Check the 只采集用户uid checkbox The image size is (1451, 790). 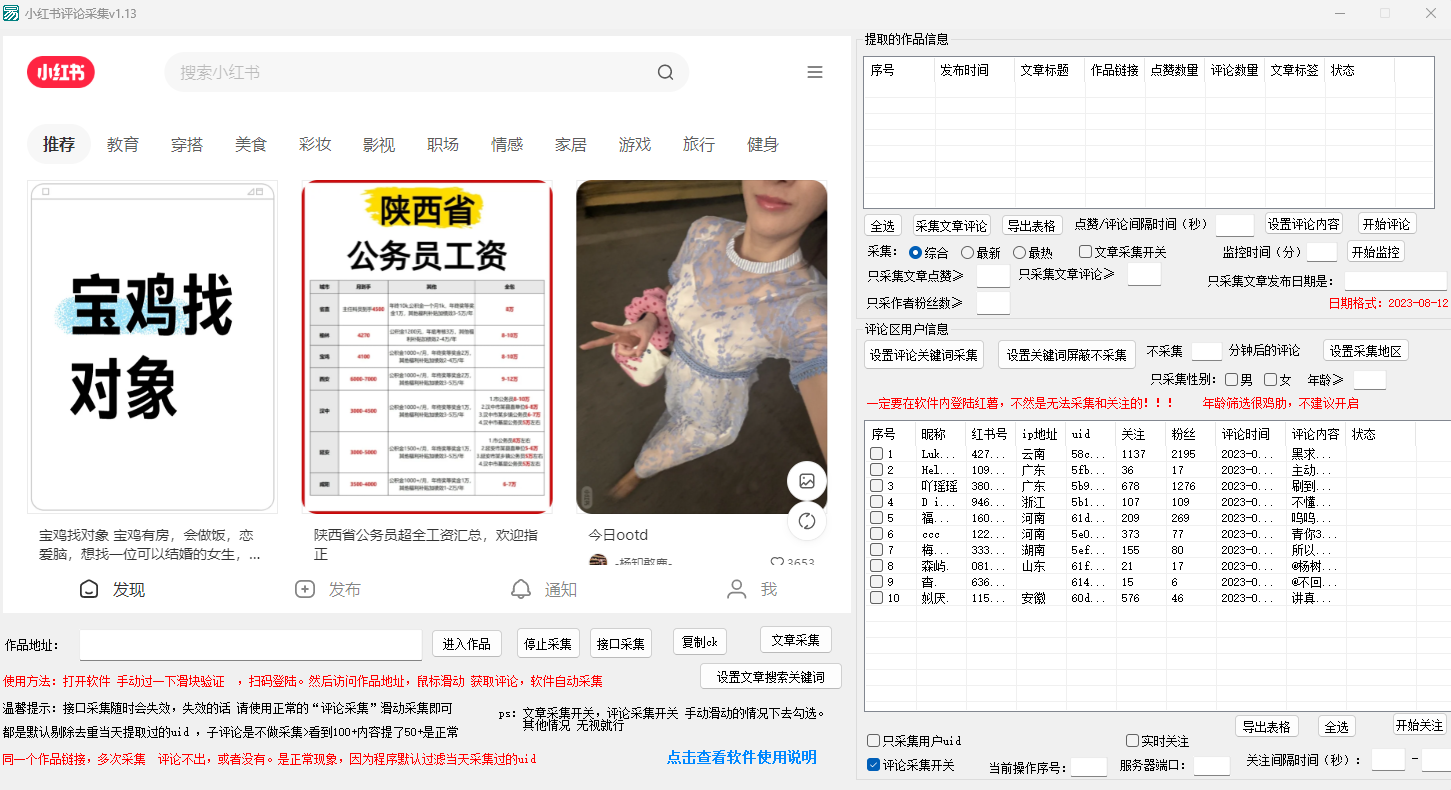point(874,741)
